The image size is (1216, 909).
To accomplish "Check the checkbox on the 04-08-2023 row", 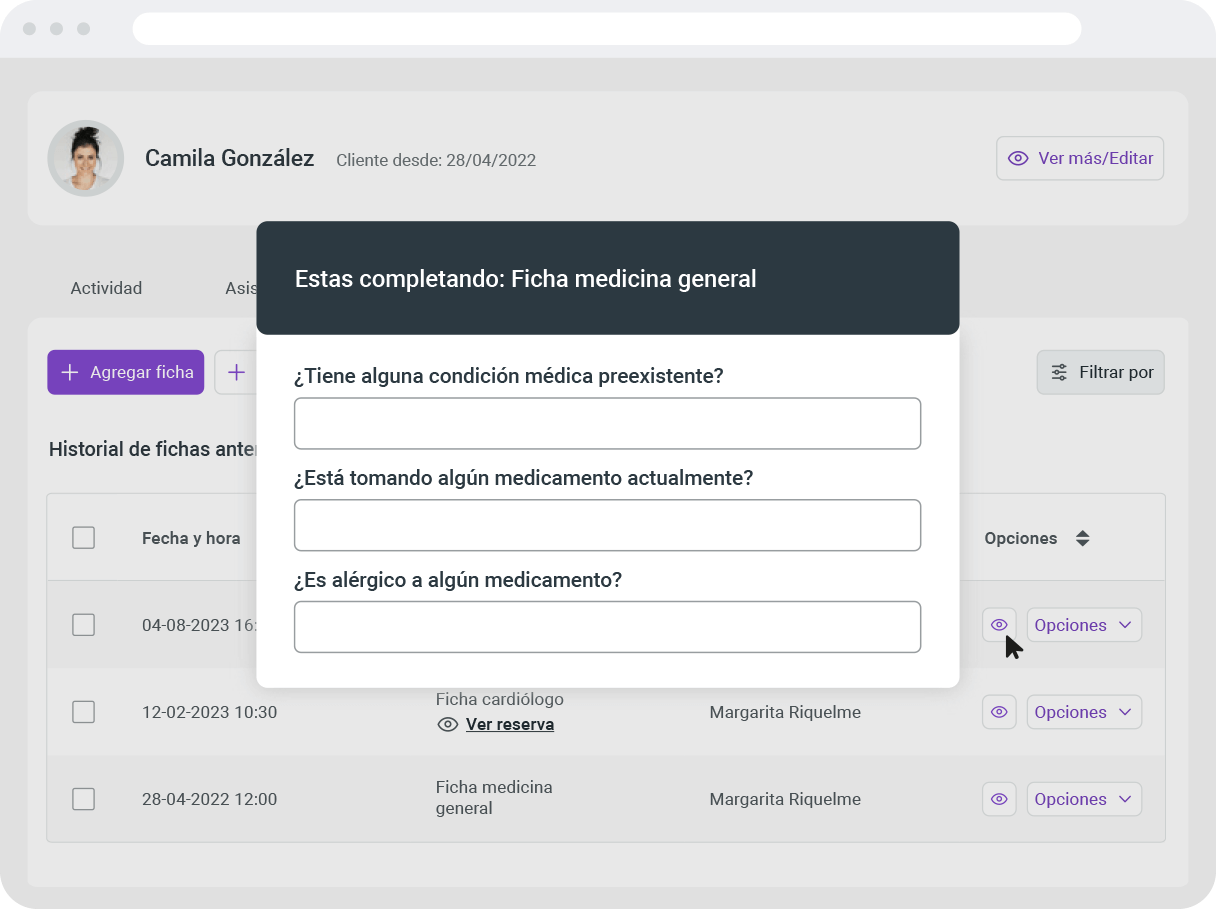I will click(x=83, y=624).
